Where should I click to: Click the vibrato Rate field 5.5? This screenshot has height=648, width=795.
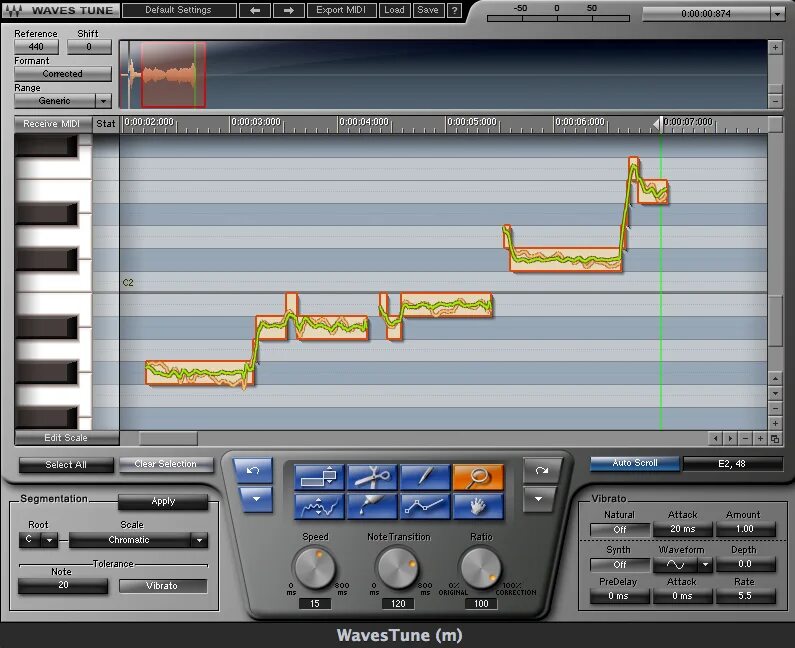tap(745, 596)
